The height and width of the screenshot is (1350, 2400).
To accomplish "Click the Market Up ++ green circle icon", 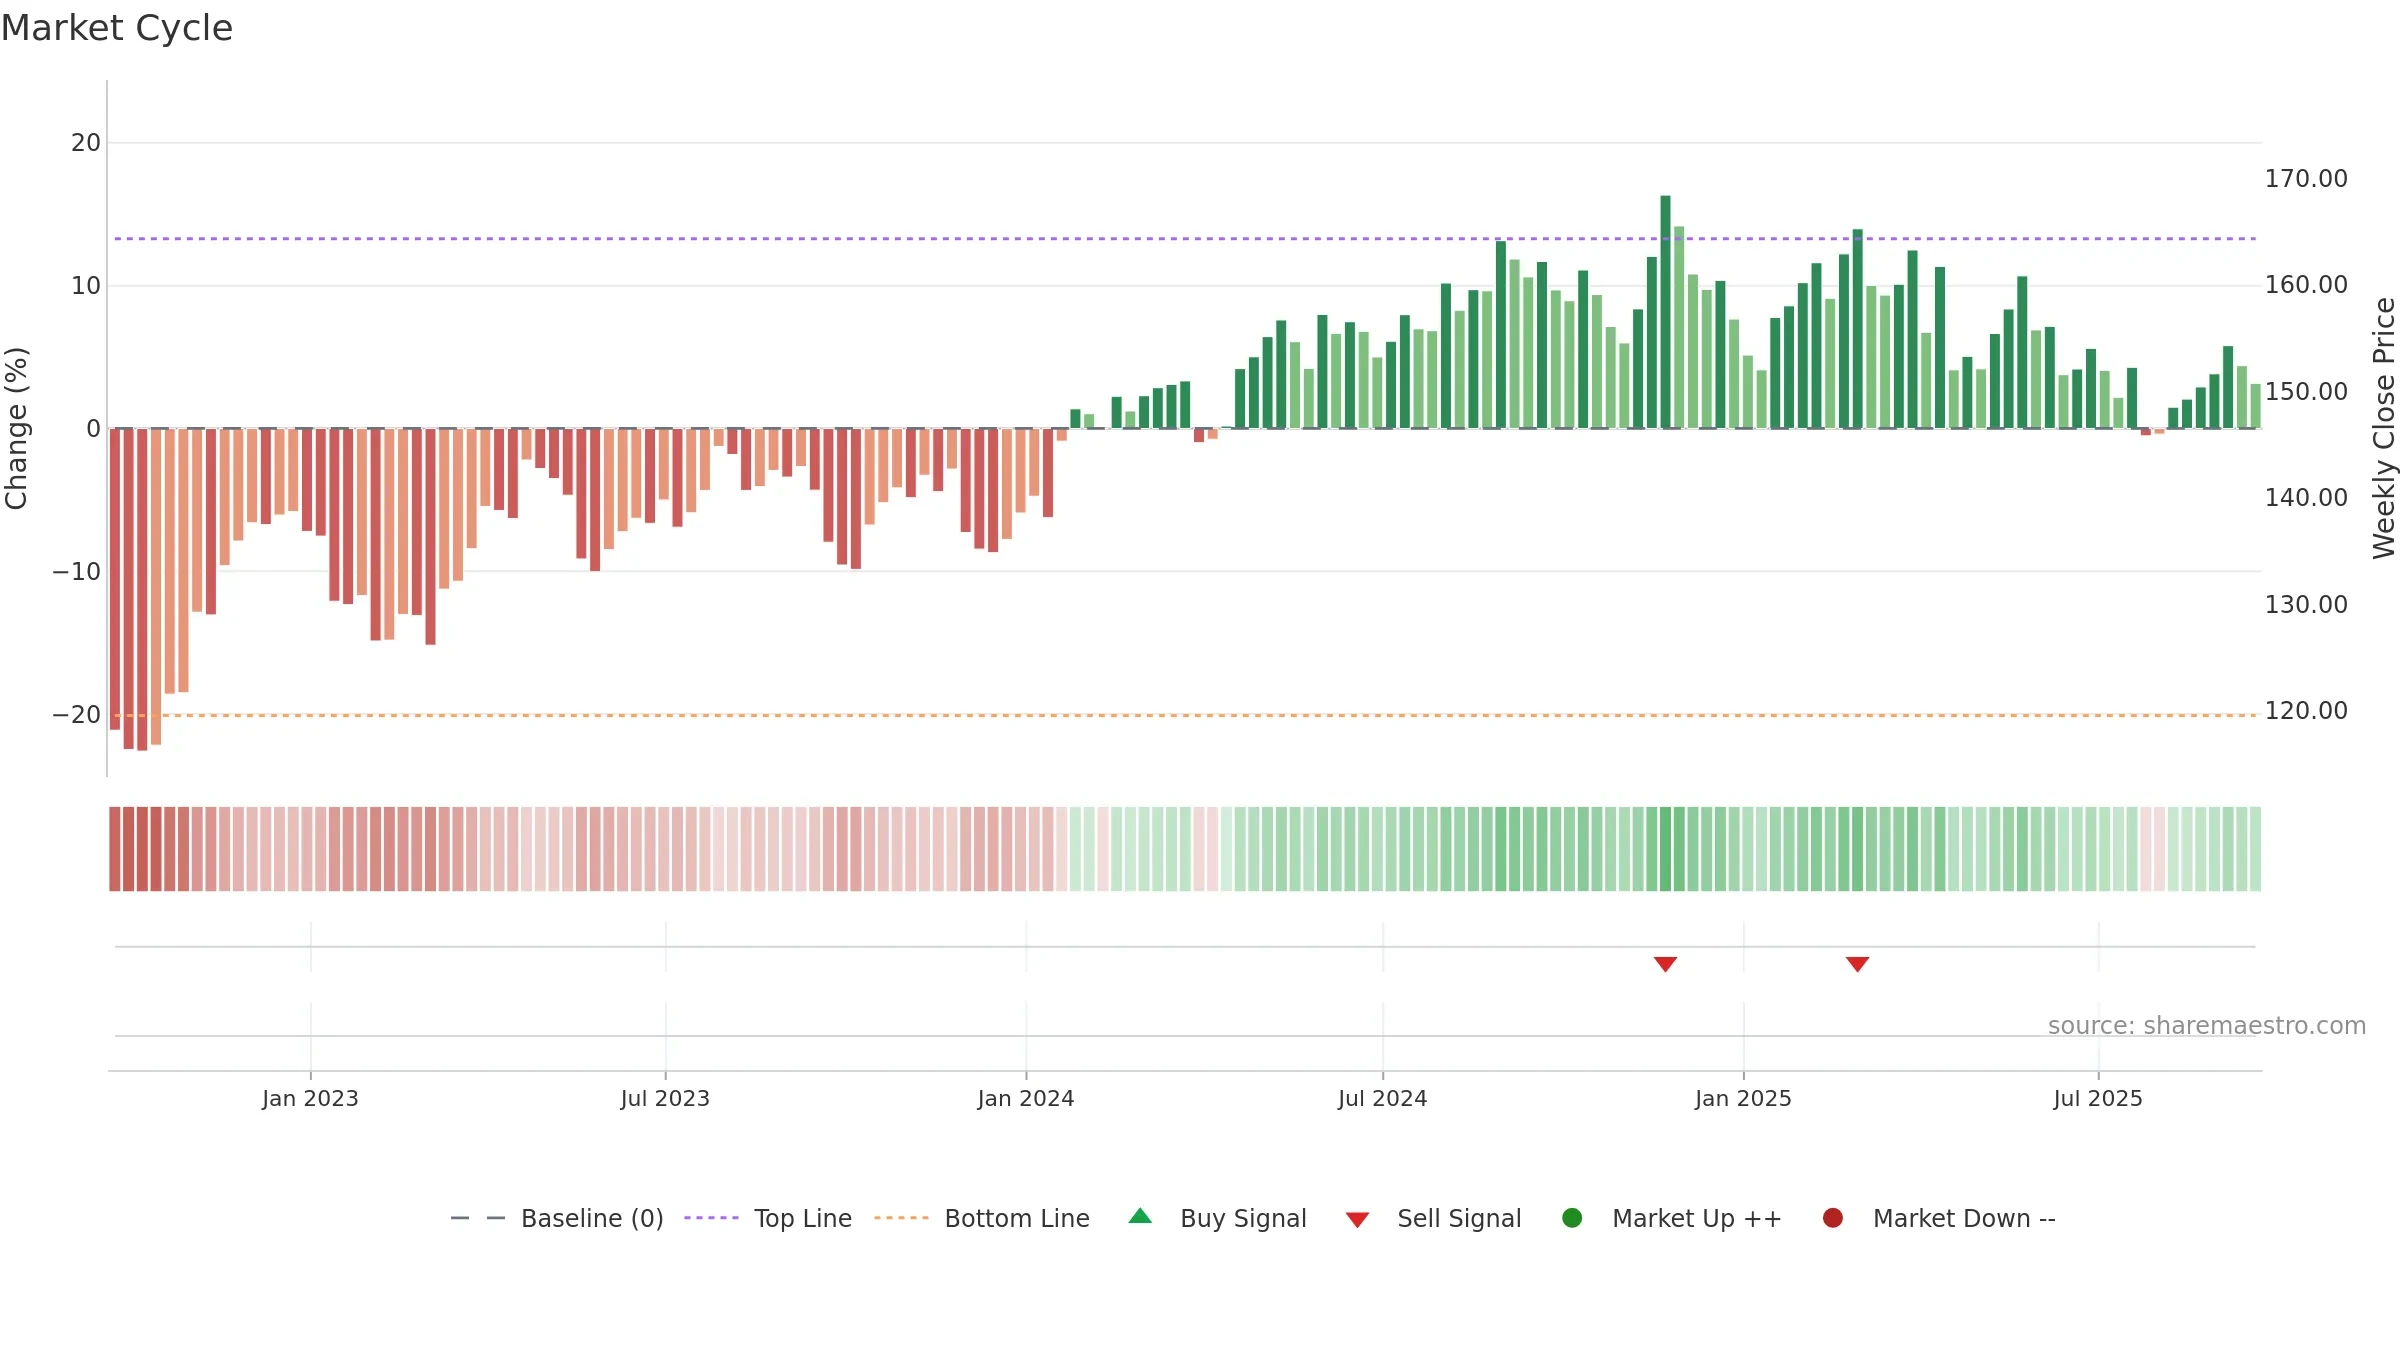I will click(1572, 1218).
